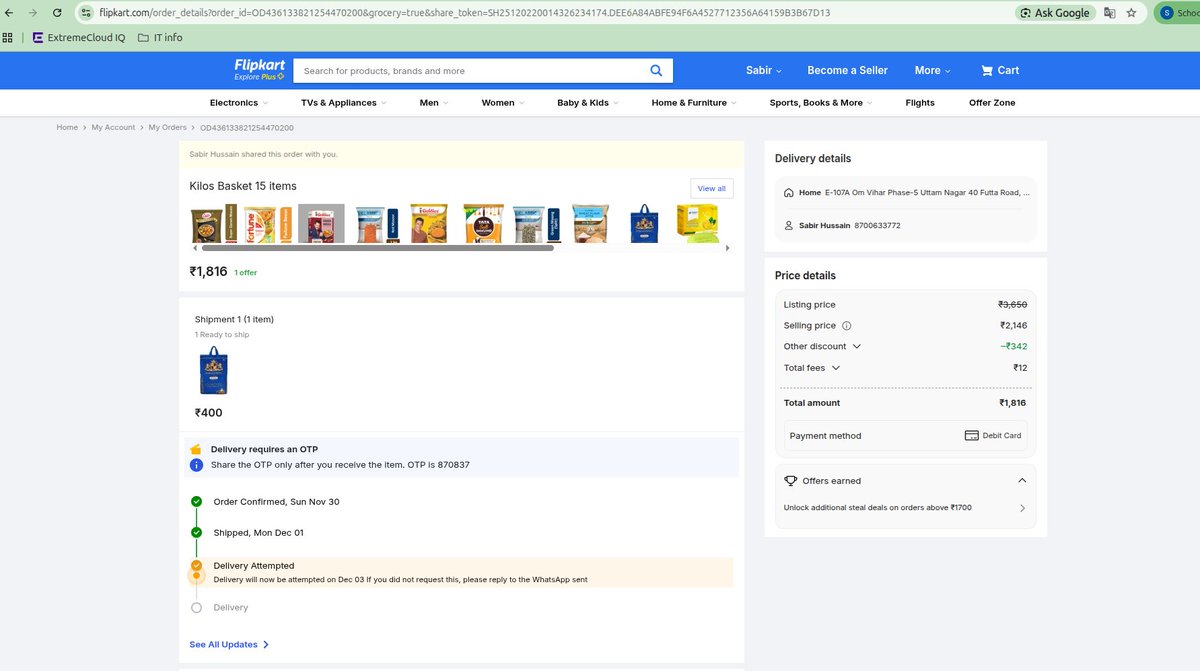Expand the Total fees breakdown
Viewport: 1200px width, 671px height.
(836, 368)
